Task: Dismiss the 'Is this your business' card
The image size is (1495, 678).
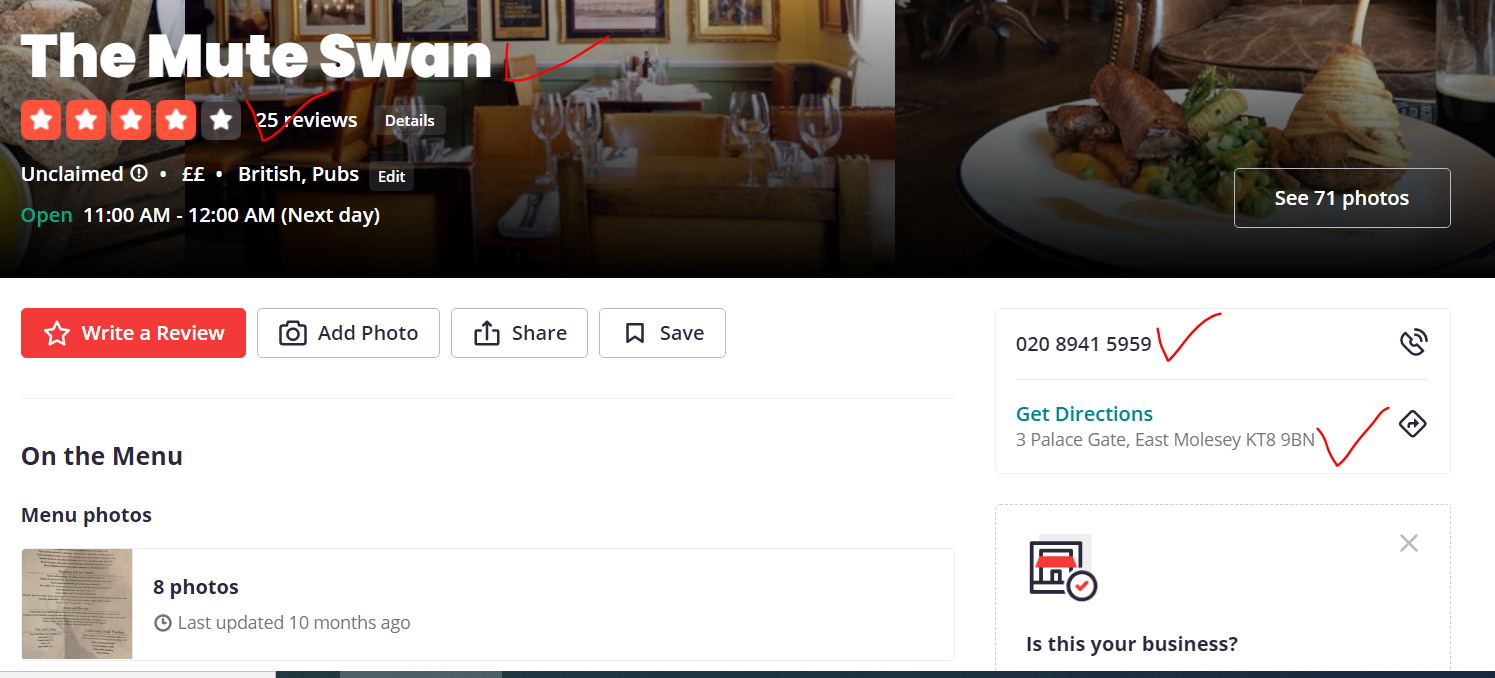Action: point(1409,543)
